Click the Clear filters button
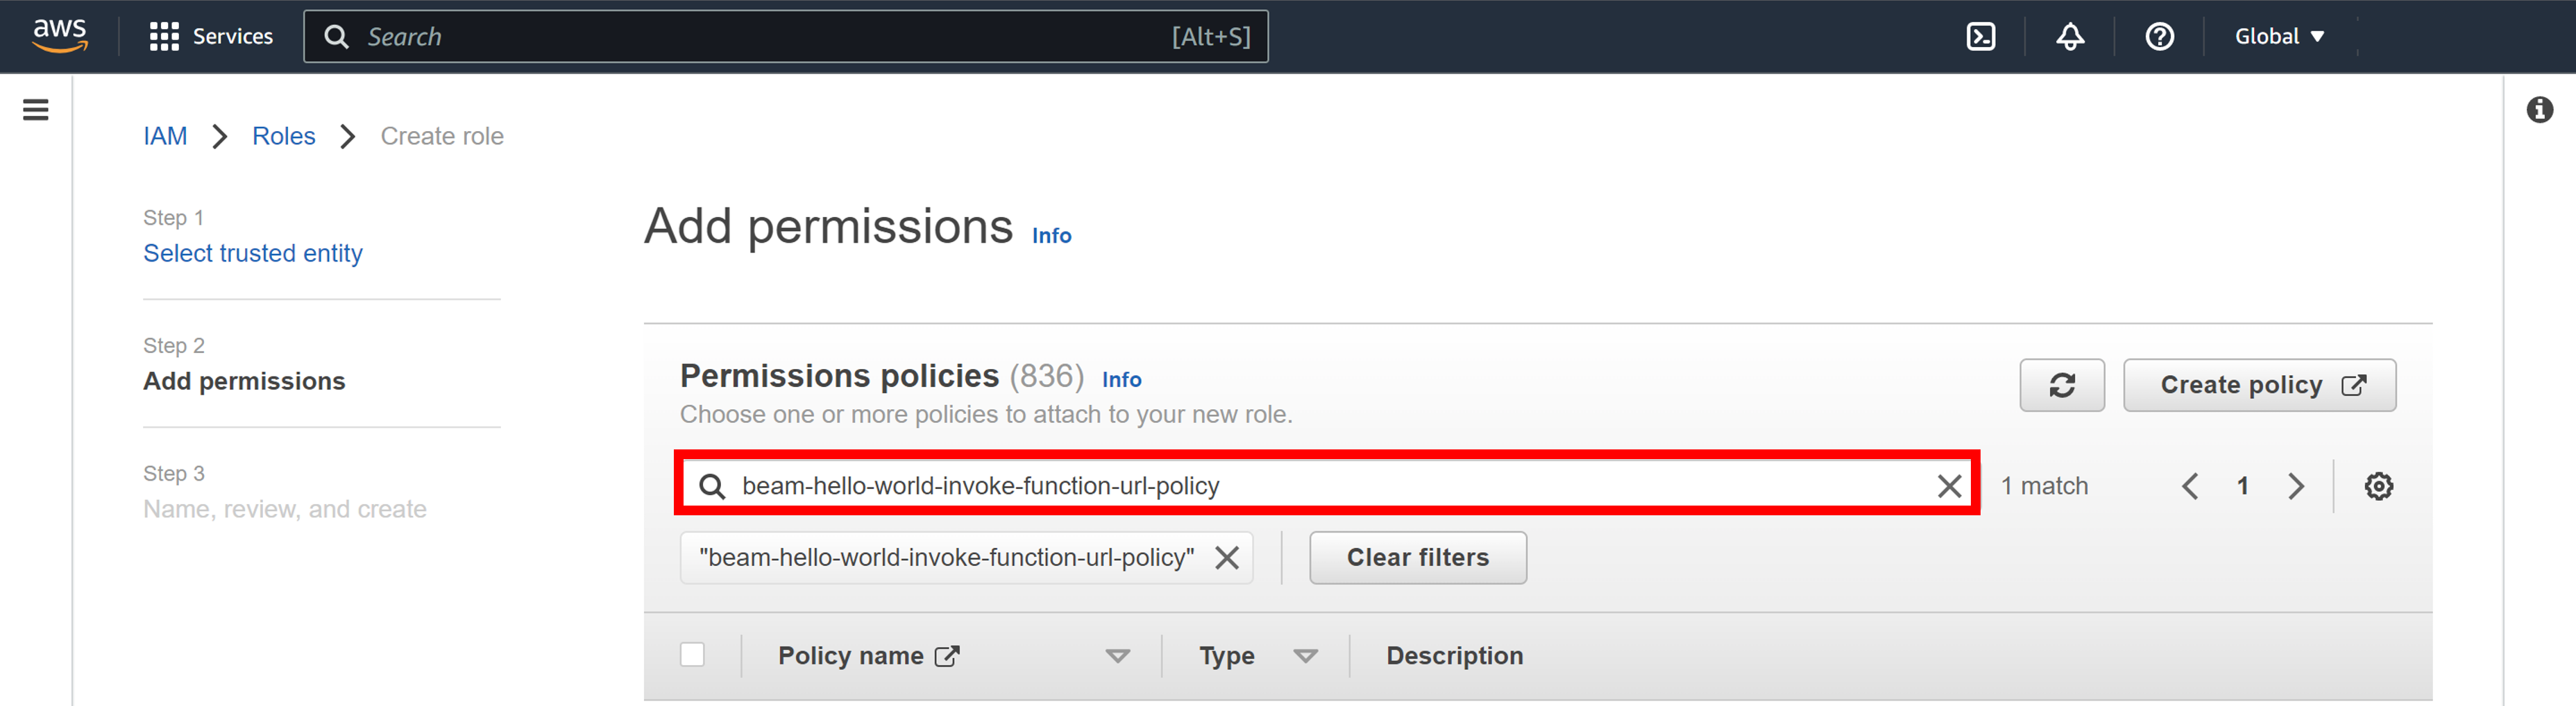Image resolution: width=2576 pixels, height=706 pixels. click(x=1417, y=558)
